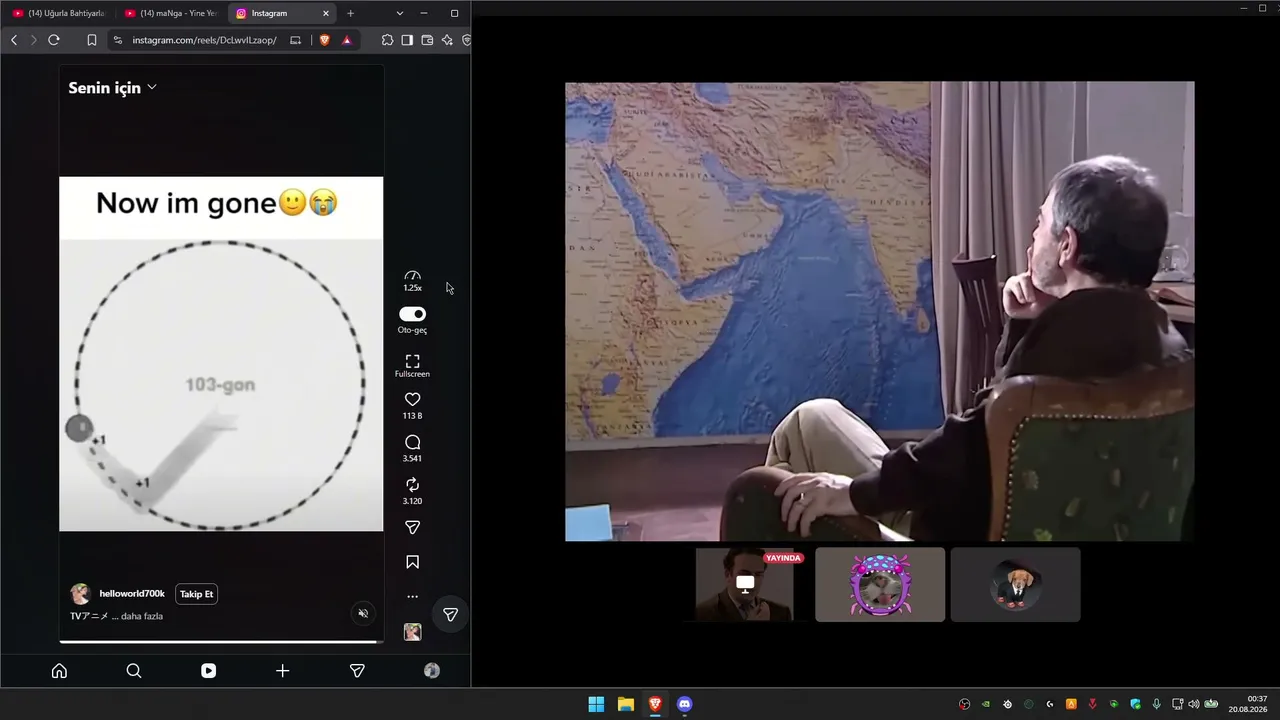Open helloworld700k profile name
The height and width of the screenshot is (720, 1280).
tap(132, 594)
